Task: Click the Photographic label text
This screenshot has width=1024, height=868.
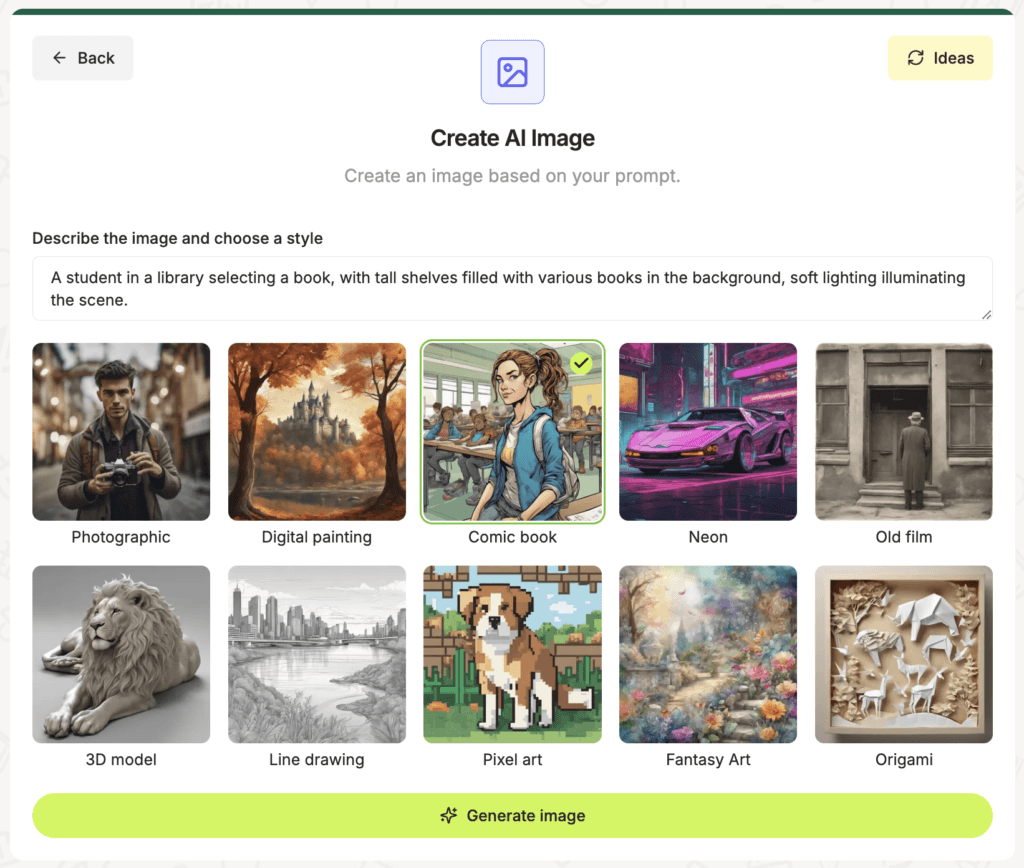Action: point(121,537)
